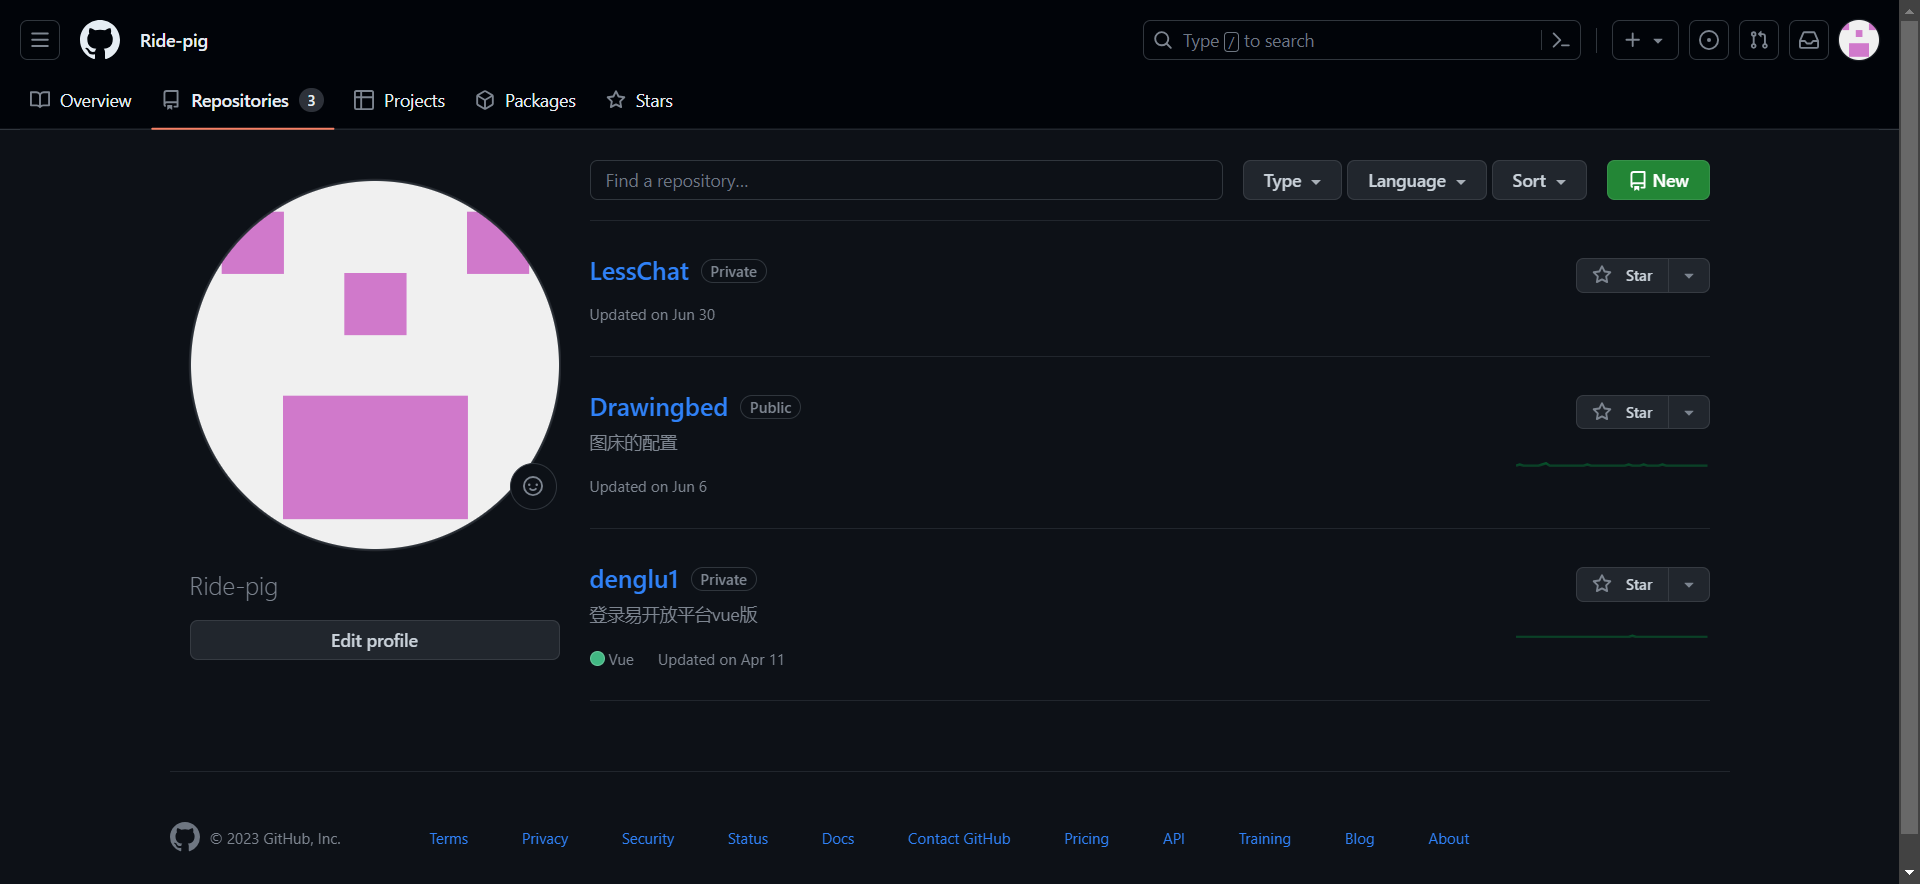
Task: Open the command palette icon
Action: (x=1560, y=40)
